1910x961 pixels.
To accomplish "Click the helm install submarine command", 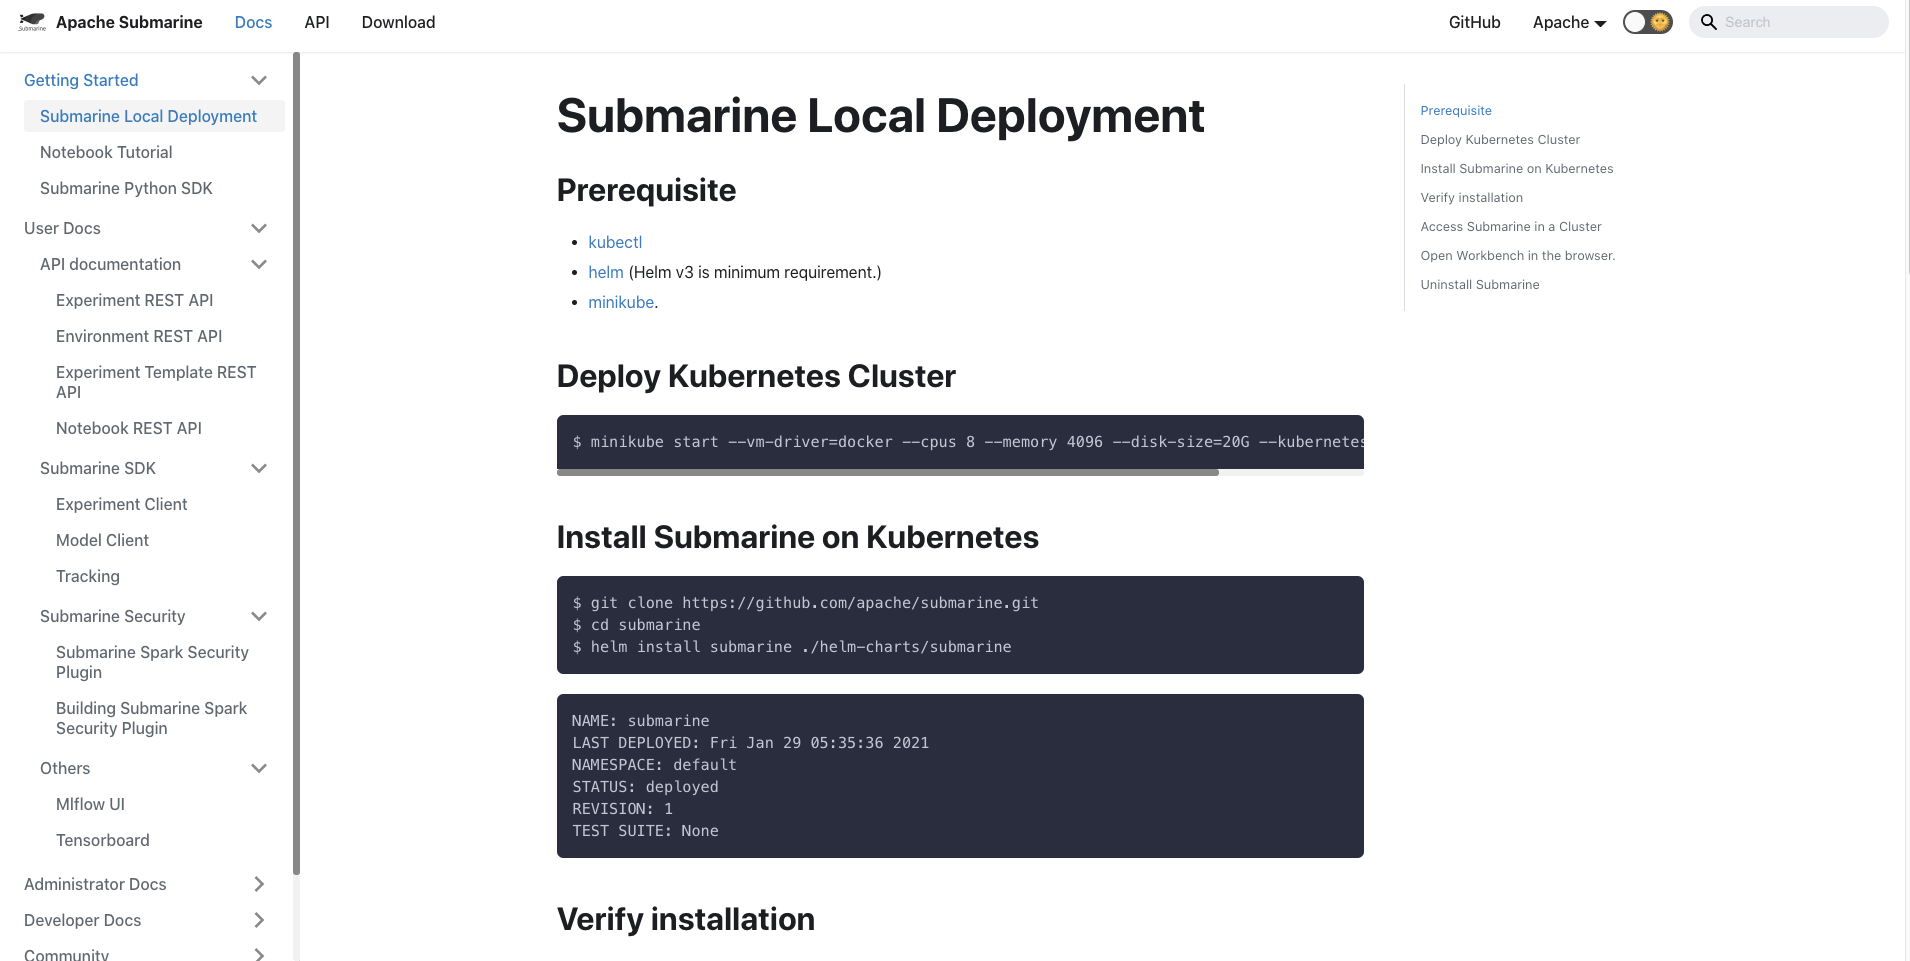I will [x=792, y=647].
